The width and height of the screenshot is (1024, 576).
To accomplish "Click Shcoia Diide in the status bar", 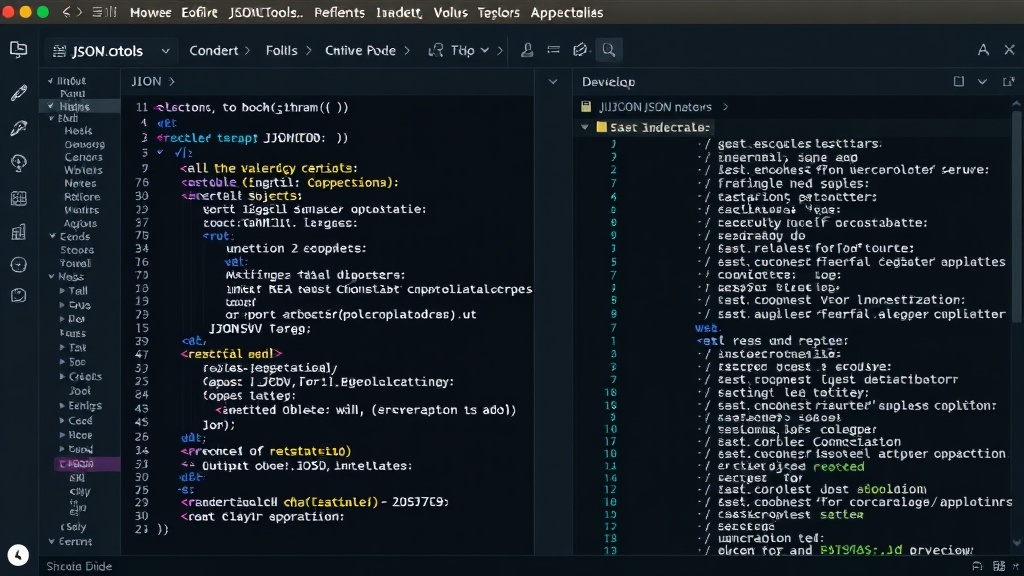I will 79,566.
